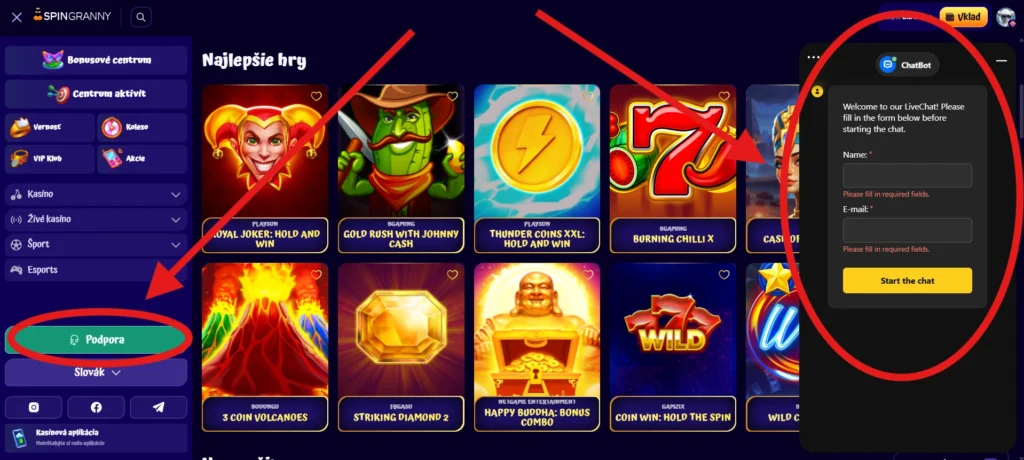
Task: Open the VIP Klub icon tile
Action: tap(50, 158)
